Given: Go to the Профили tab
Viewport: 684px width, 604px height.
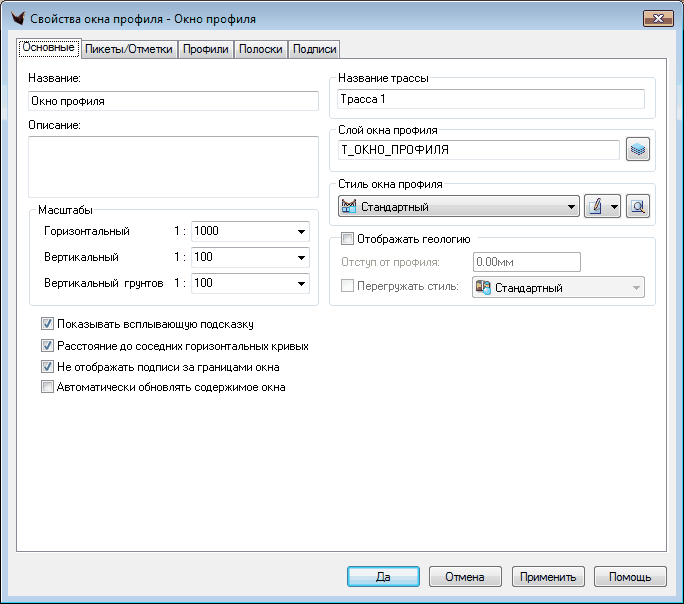Looking at the screenshot, I should (x=206, y=49).
